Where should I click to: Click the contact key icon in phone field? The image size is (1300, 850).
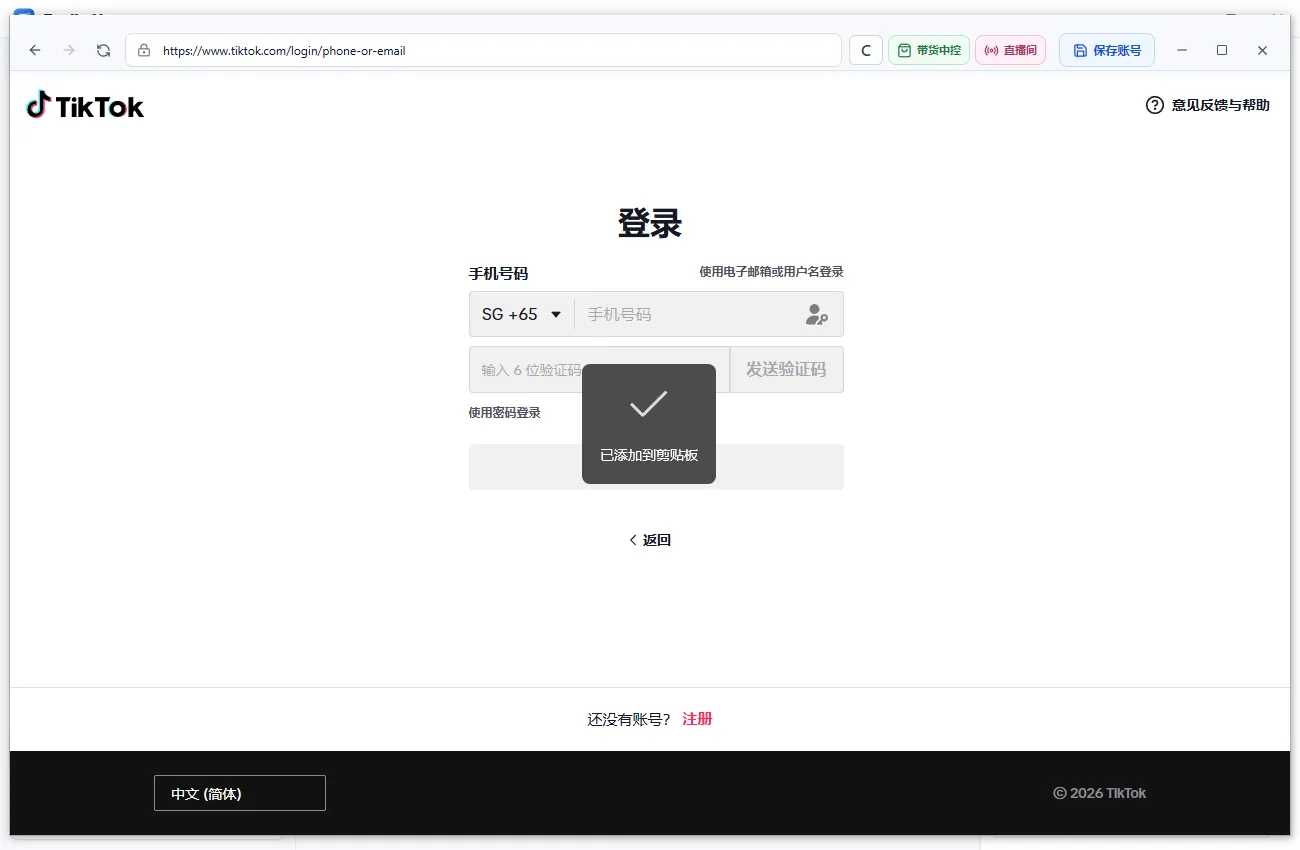[x=817, y=314]
